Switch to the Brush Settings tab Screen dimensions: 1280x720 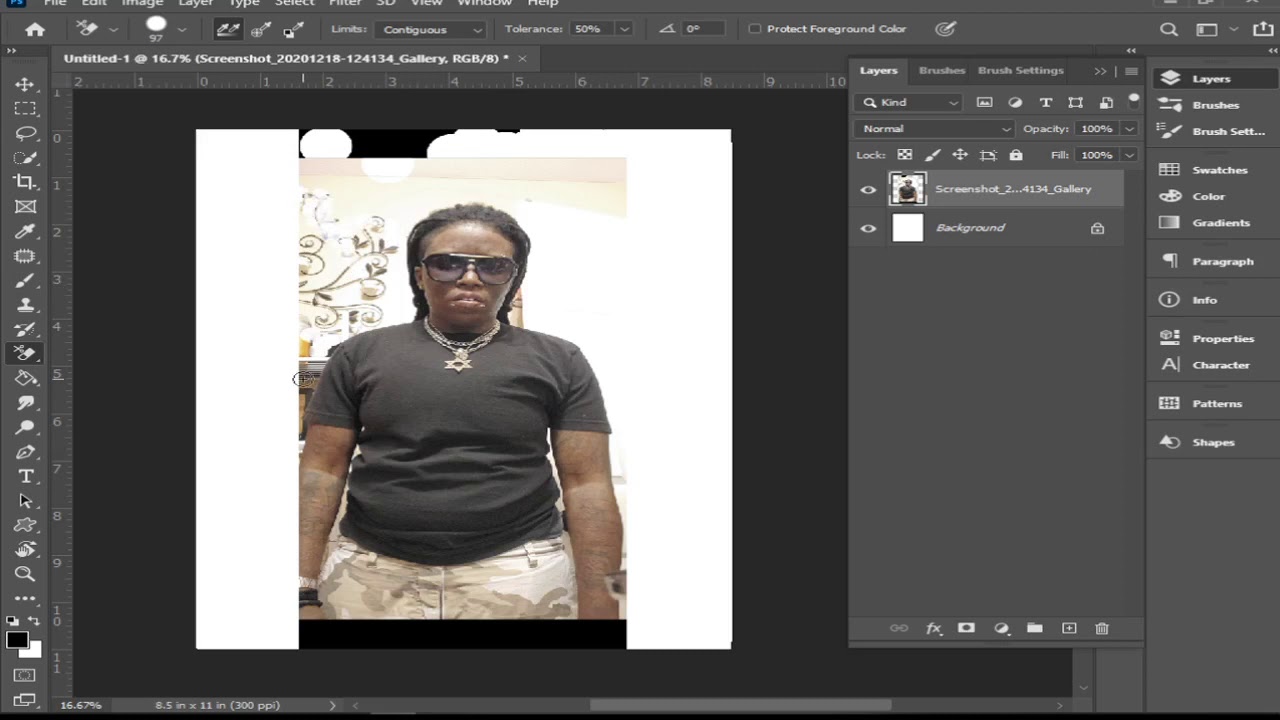(1020, 70)
